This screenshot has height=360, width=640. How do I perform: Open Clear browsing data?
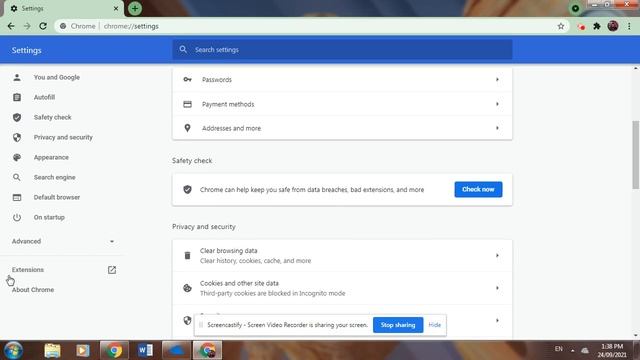coord(342,256)
